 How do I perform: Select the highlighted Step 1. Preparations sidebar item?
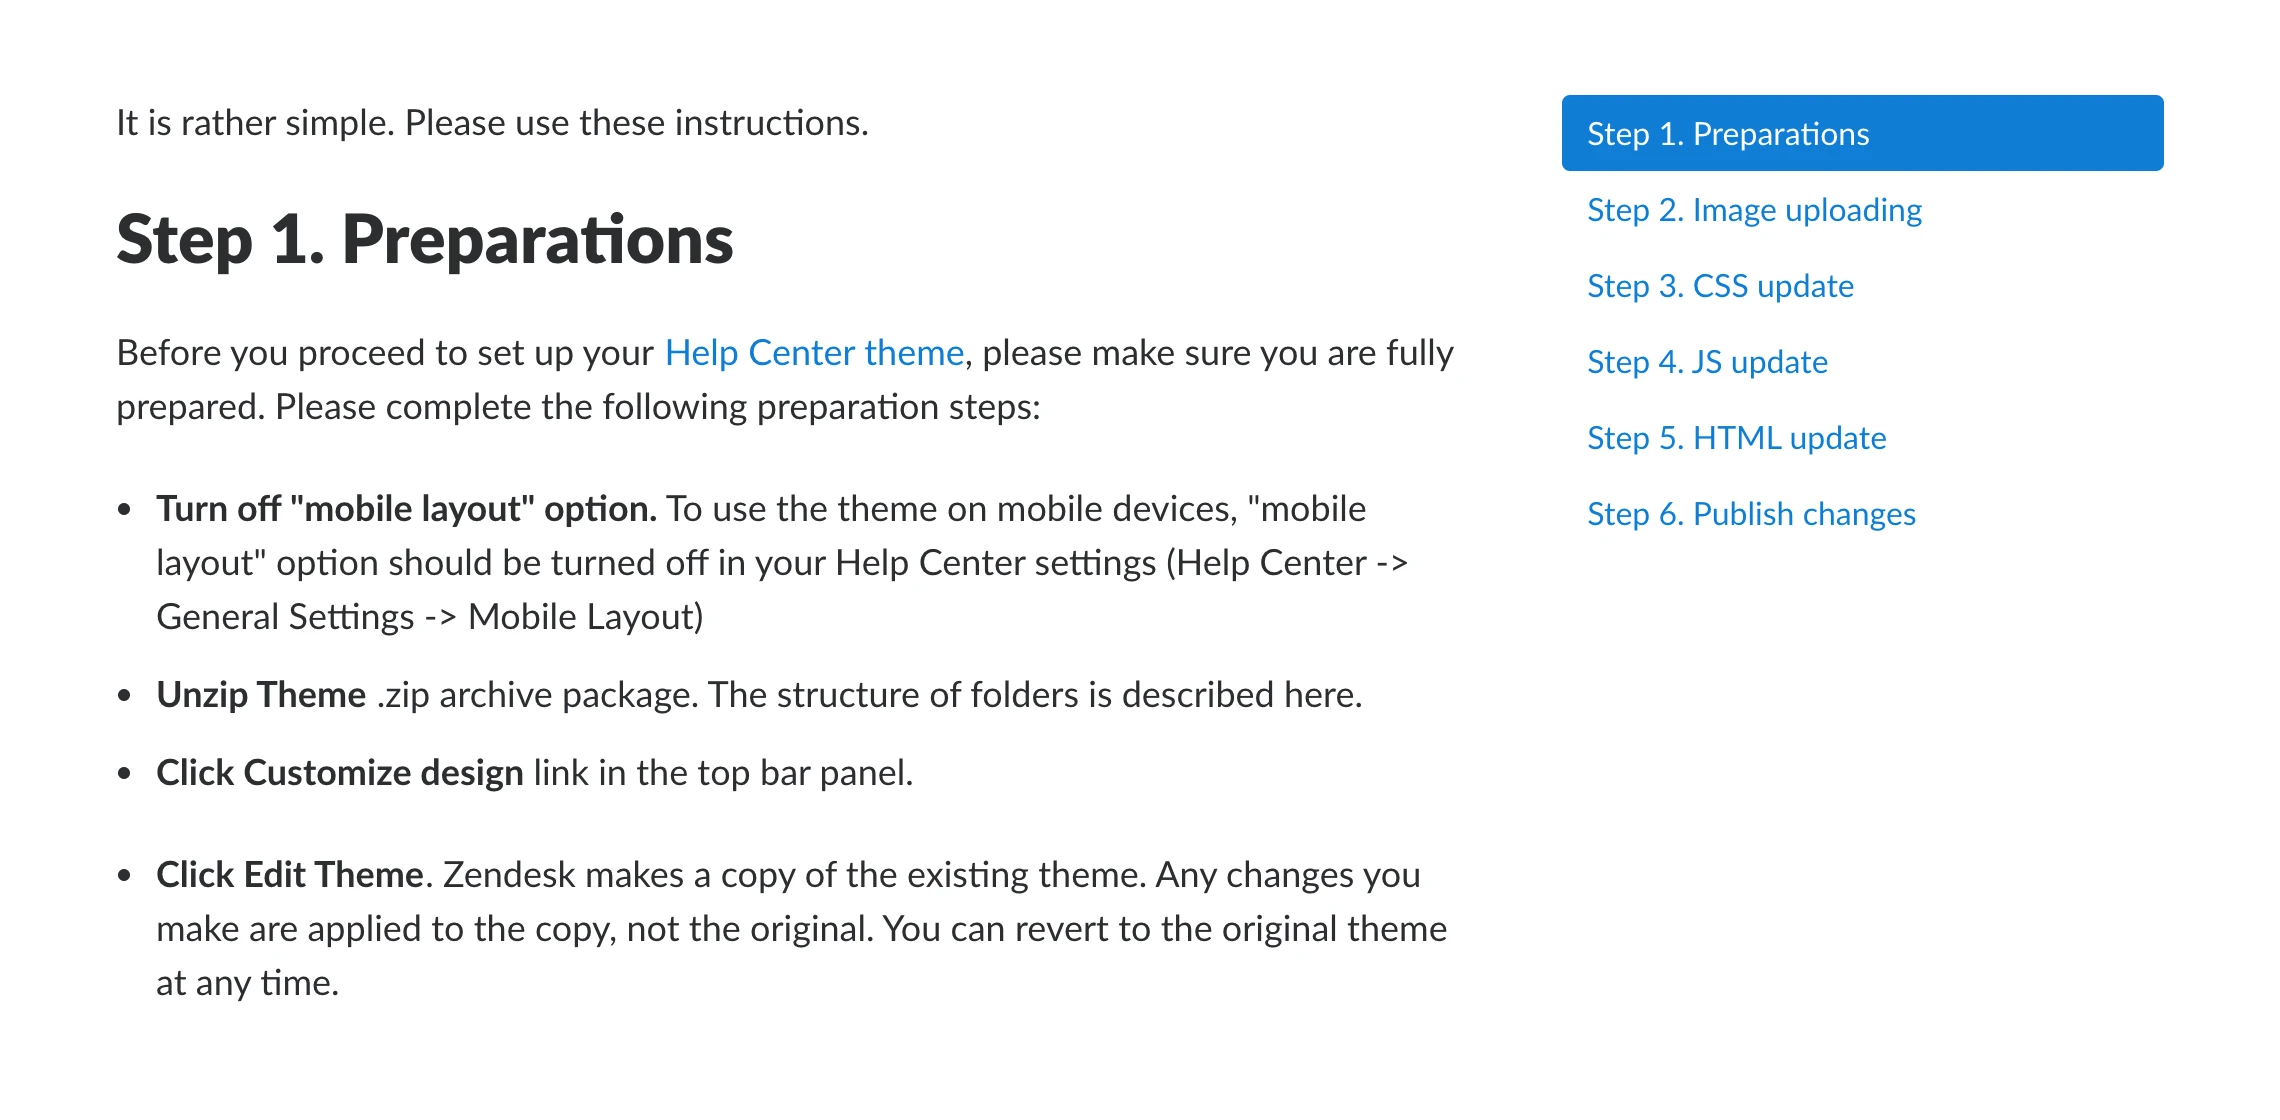[1862, 133]
